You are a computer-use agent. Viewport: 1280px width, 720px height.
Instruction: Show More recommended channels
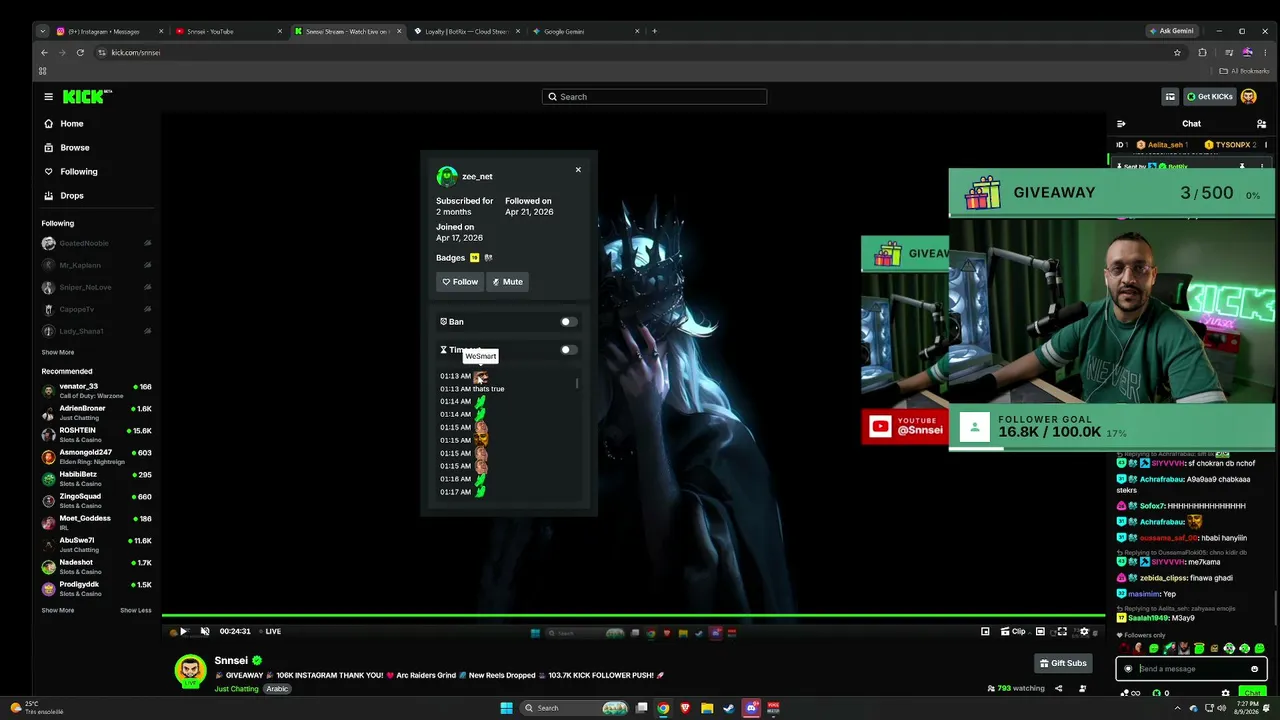point(58,610)
